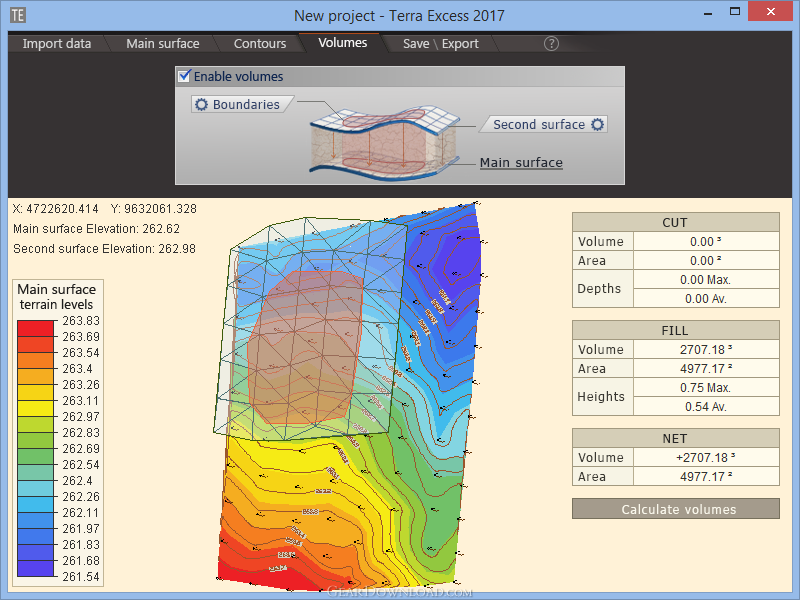800x600 pixels.
Task: Click the Second surface Elevation: 262.98 readout
Action: tap(105, 248)
